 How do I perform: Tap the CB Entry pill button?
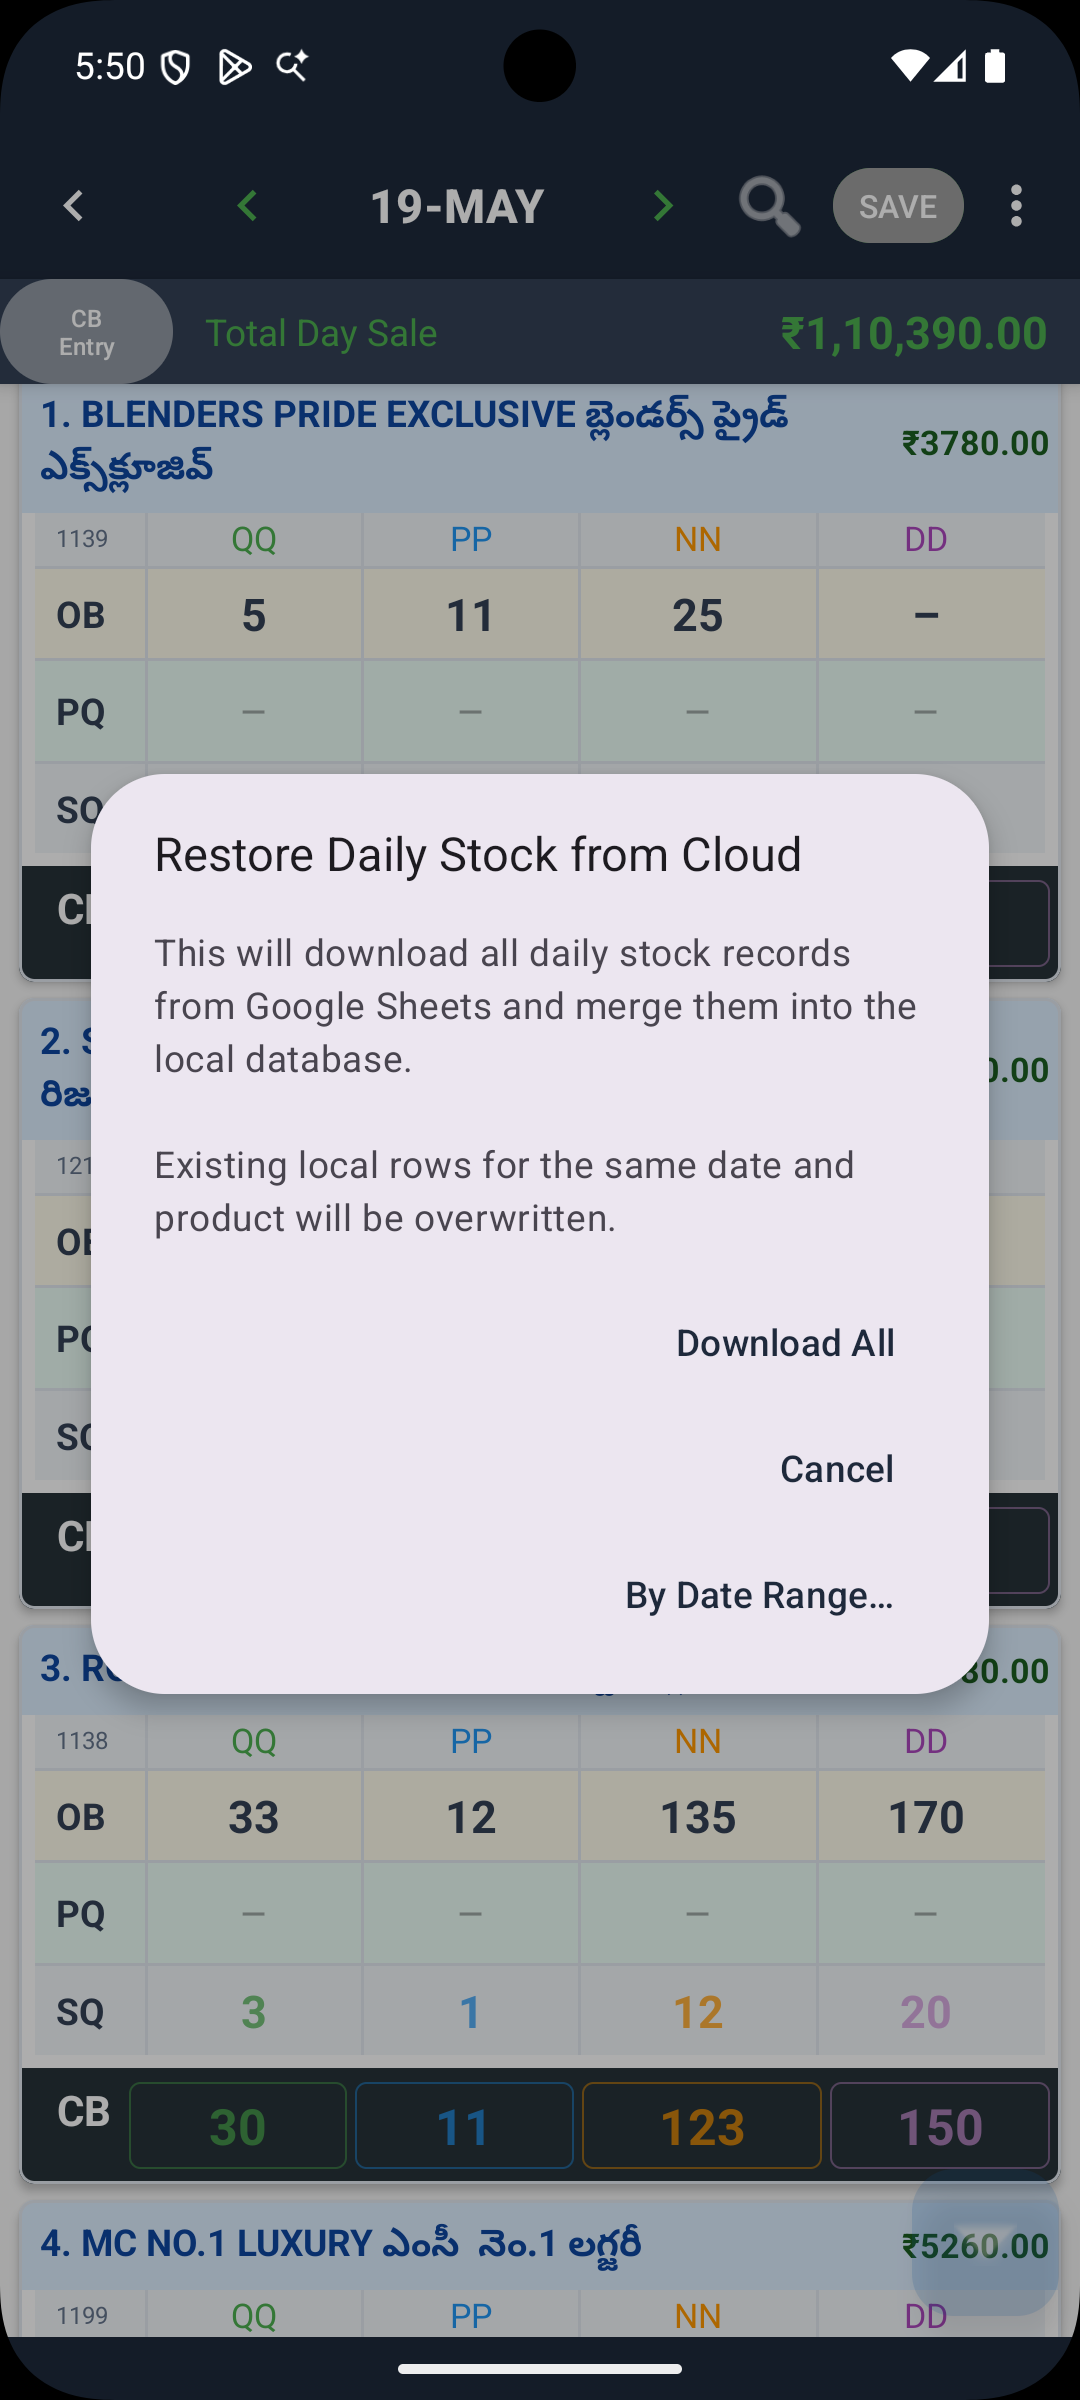tap(86, 332)
